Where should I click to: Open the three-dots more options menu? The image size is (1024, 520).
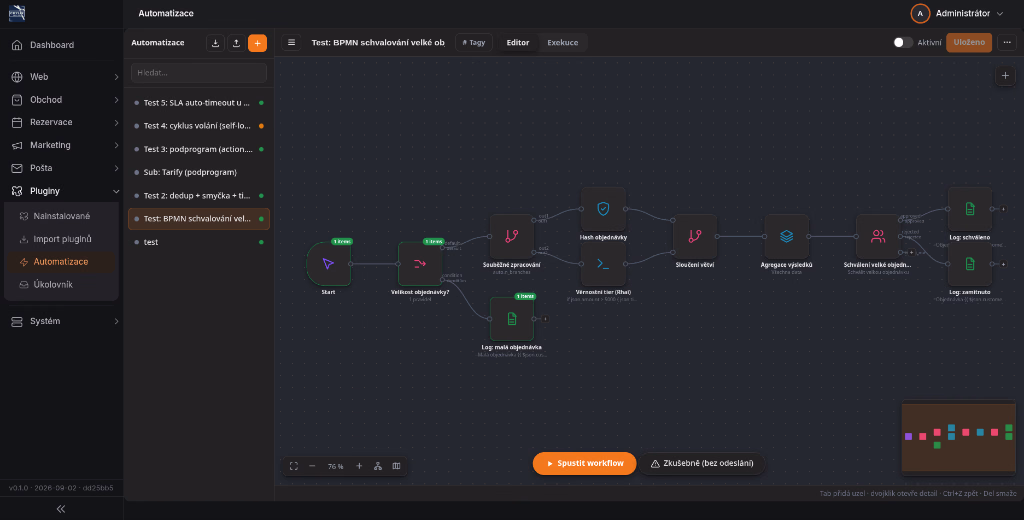click(1006, 42)
